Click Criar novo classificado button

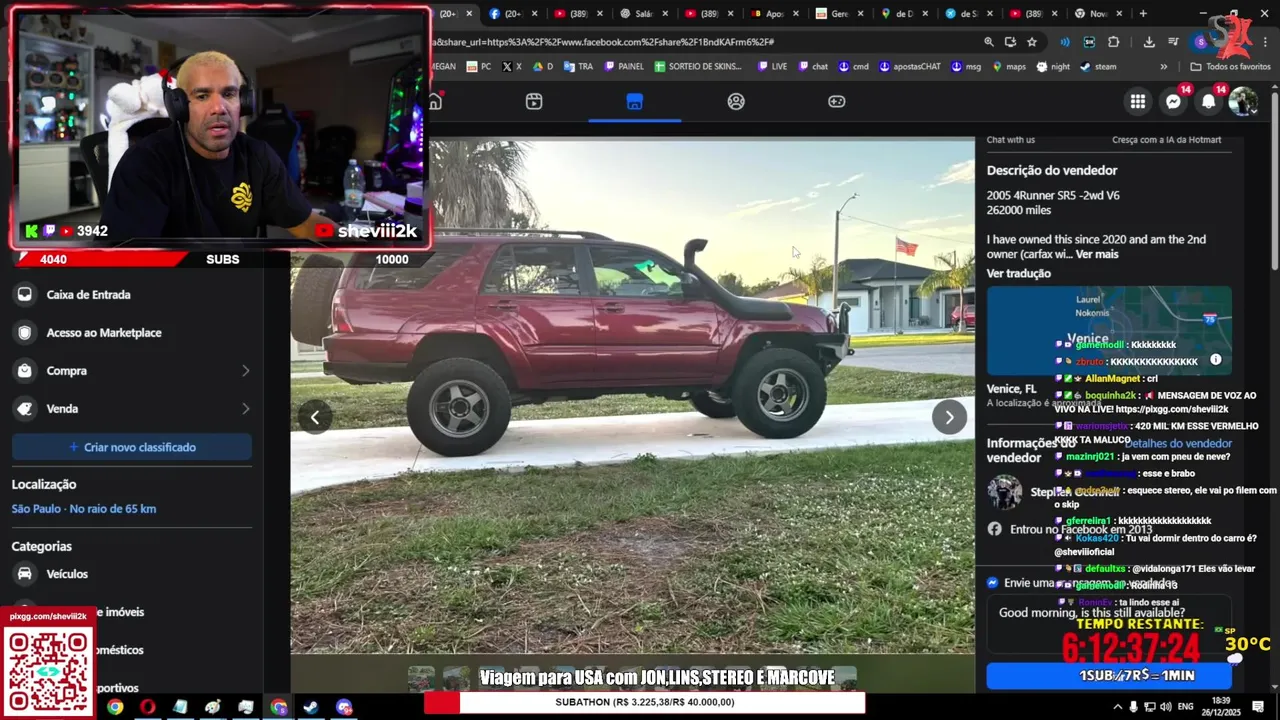[132, 447]
